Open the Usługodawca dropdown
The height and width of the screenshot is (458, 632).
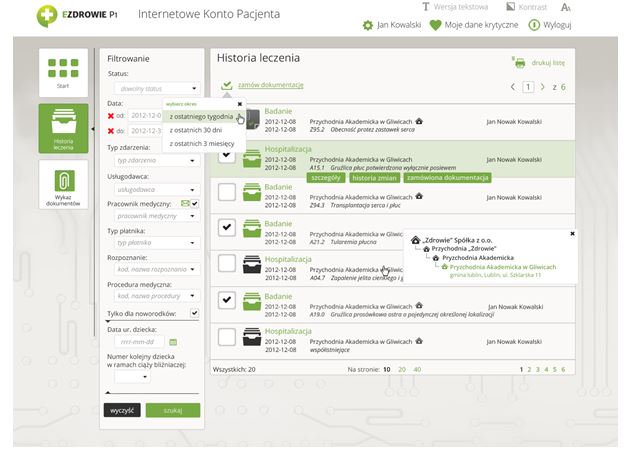(x=156, y=189)
